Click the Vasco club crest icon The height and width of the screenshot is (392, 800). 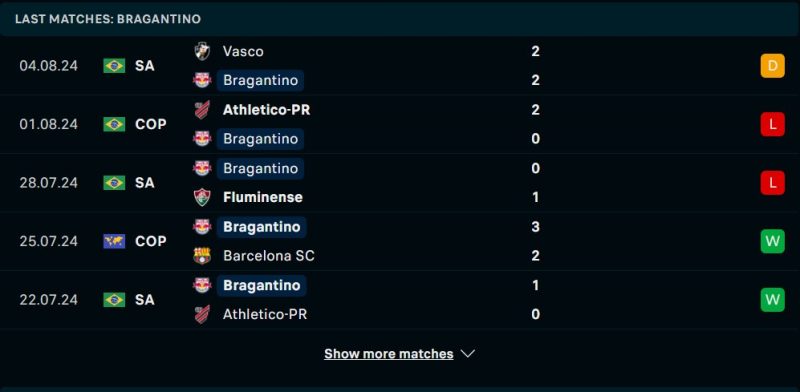(x=202, y=51)
